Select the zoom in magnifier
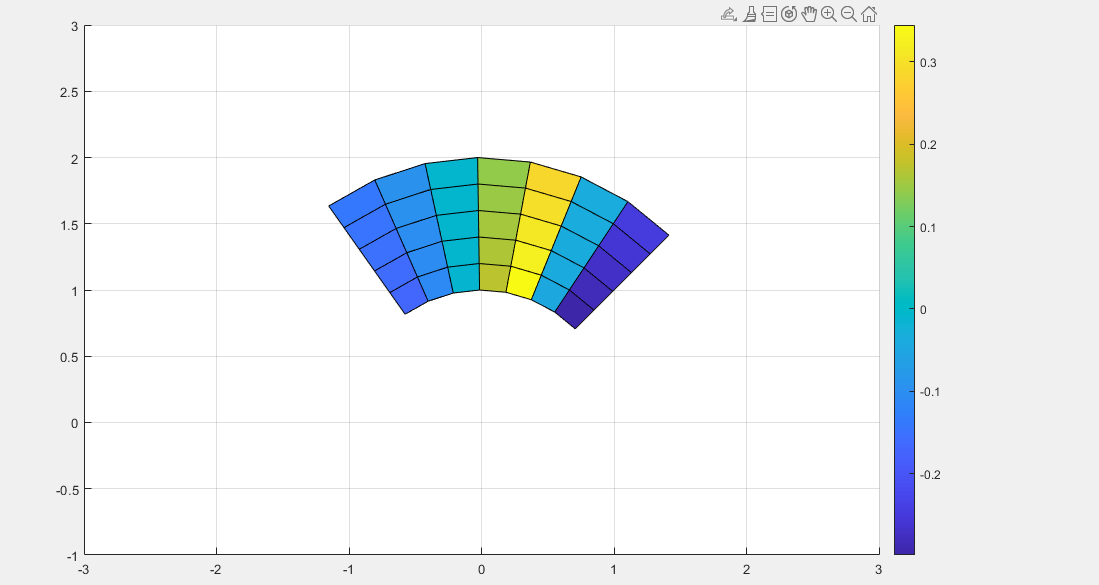Screen dimensions: 1099x585 coord(829,14)
